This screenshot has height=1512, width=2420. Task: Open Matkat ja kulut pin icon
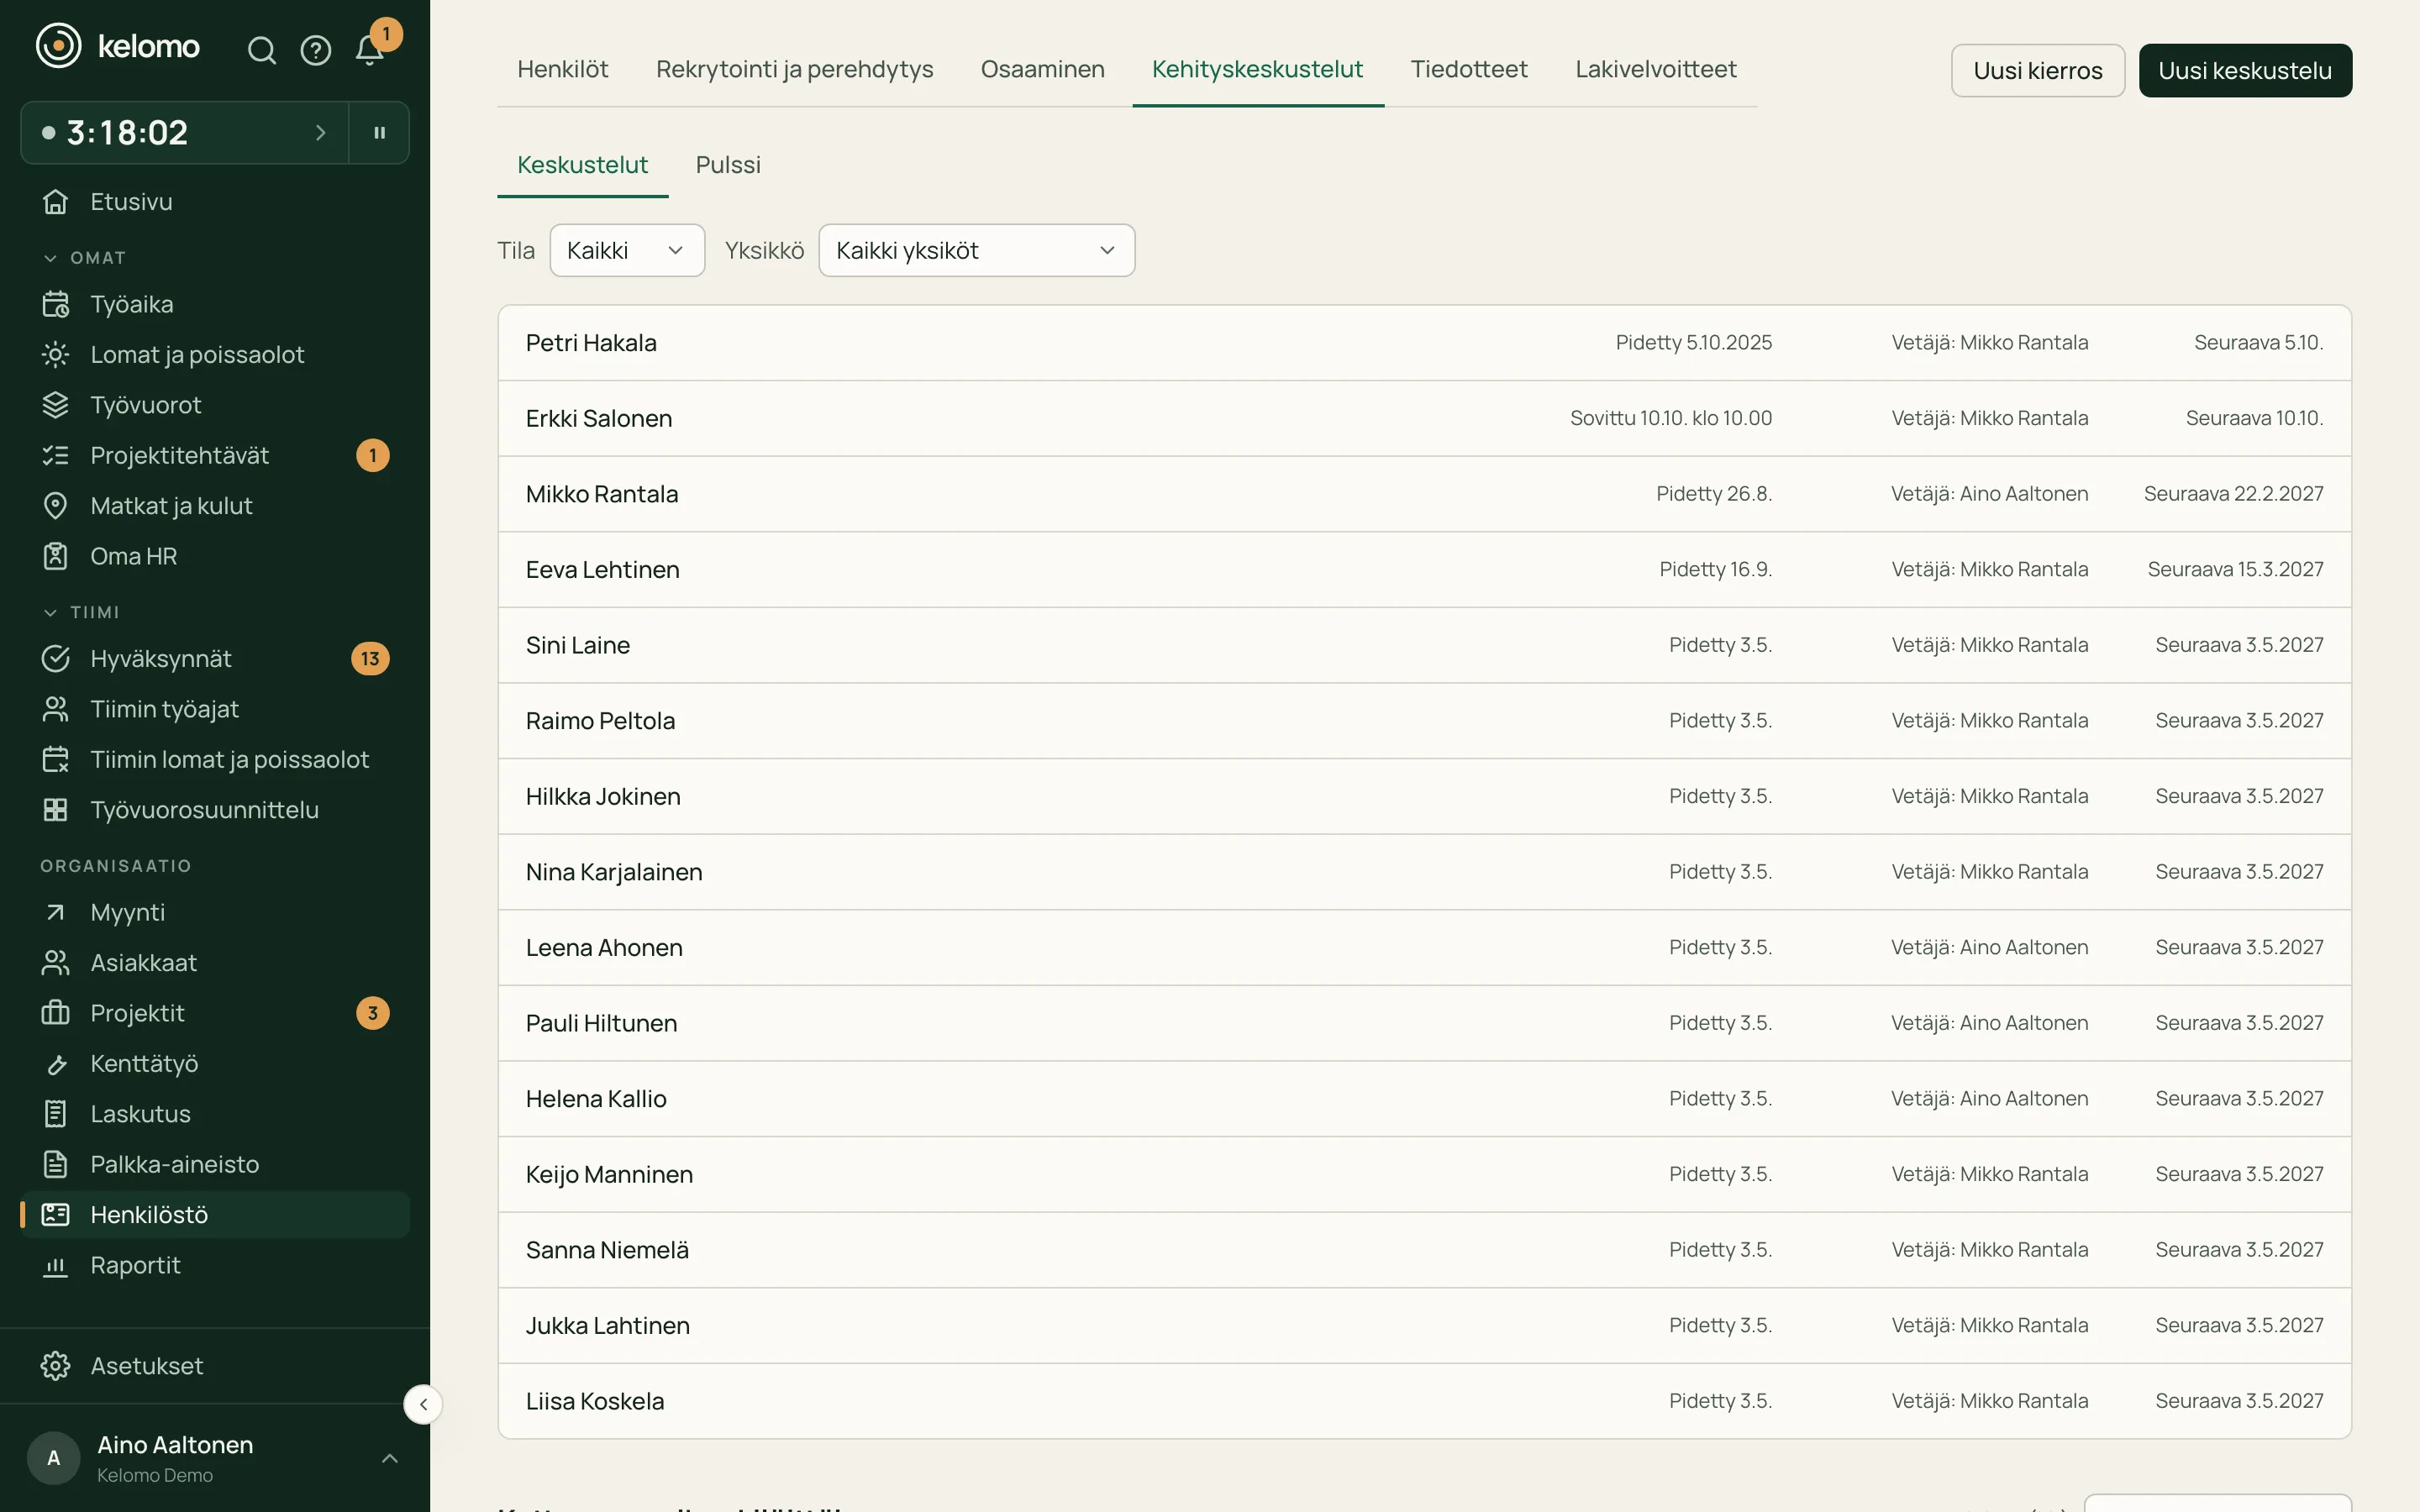click(56, 506)
